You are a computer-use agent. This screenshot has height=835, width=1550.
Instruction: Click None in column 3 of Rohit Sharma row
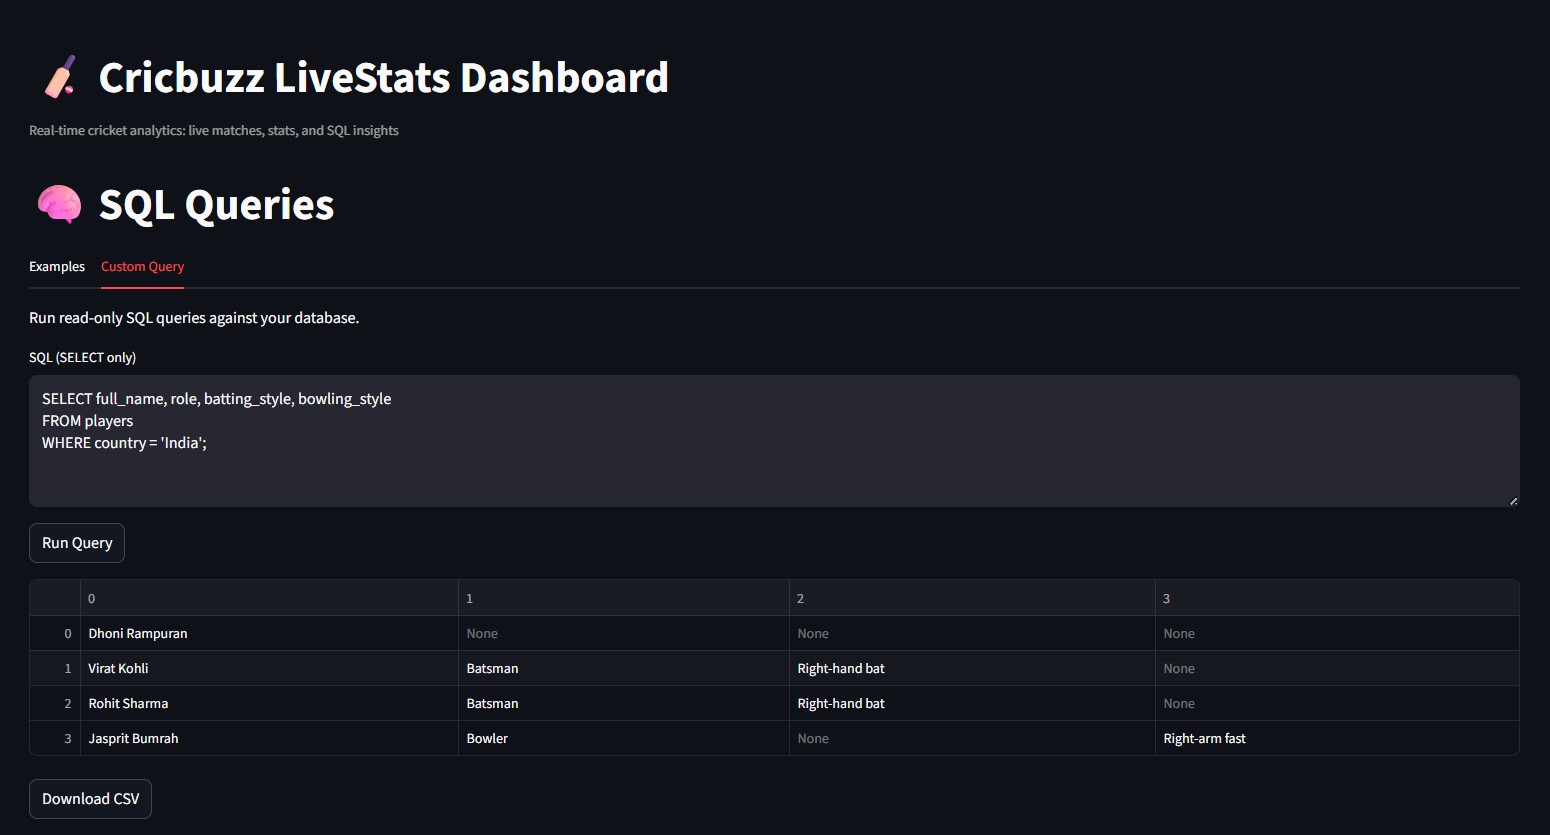pyautogui.click(x=1337, y=703)
